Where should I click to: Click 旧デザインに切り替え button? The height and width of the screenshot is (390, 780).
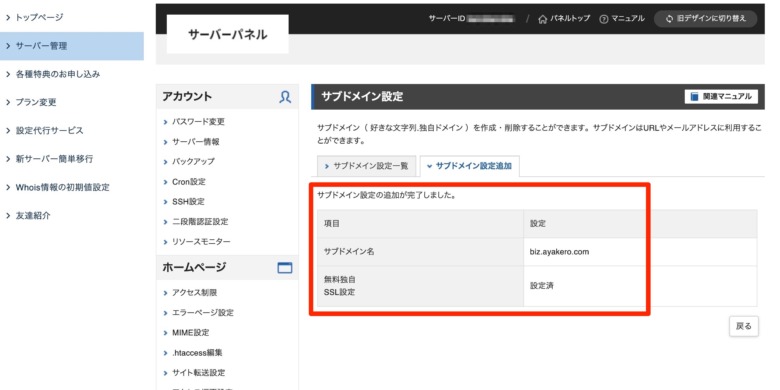pyautogui.click(x=706, y=19)
